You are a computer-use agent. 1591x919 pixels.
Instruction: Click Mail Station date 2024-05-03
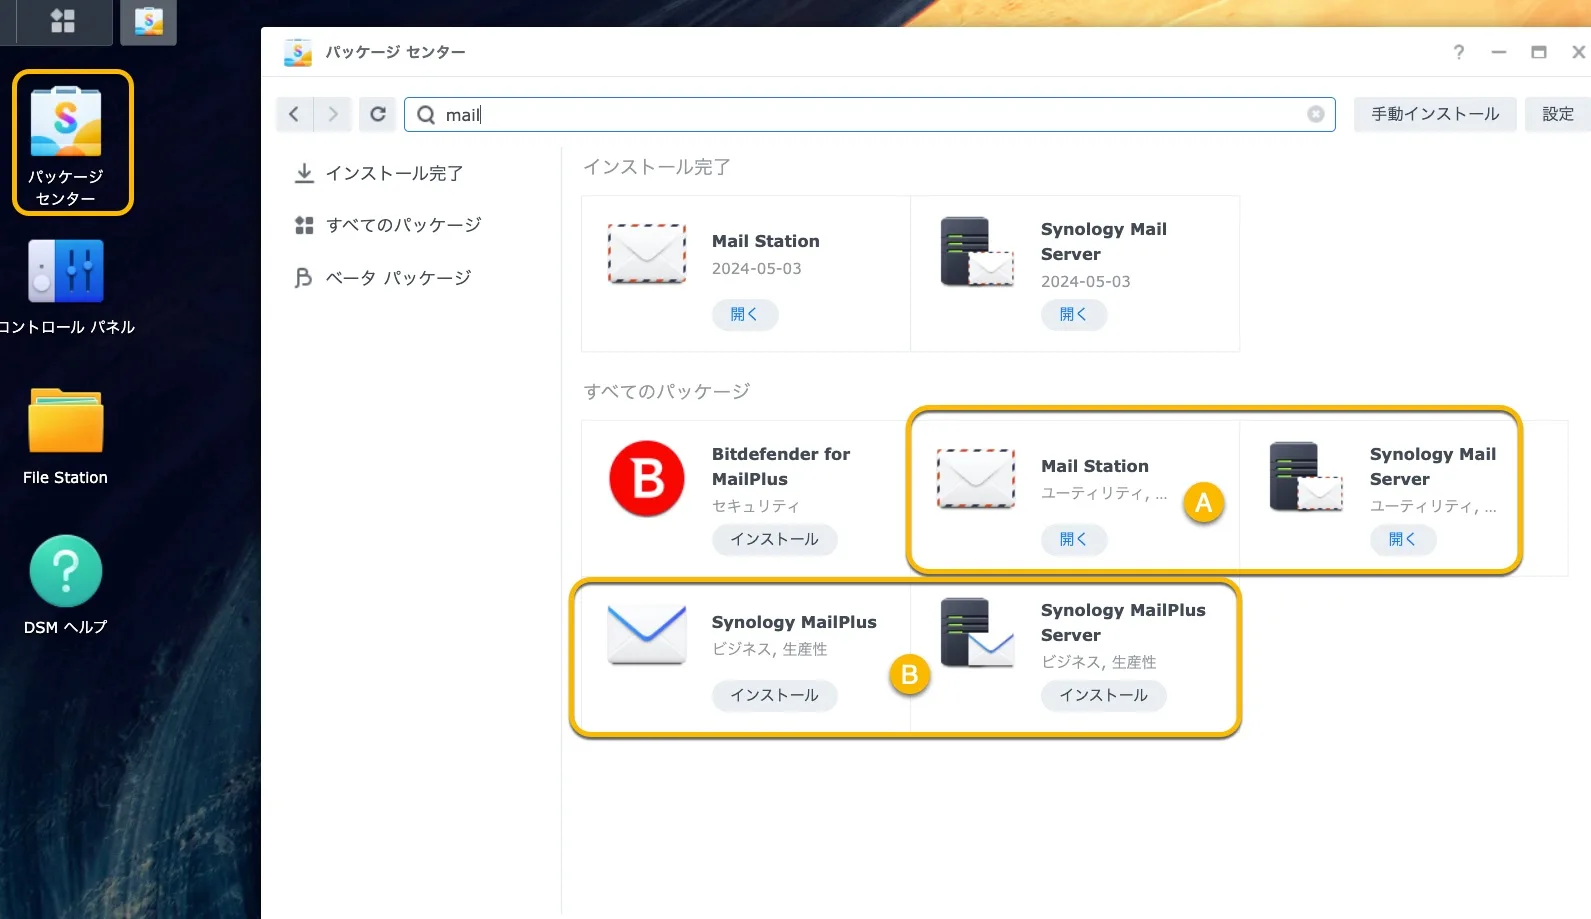[757, 268]
